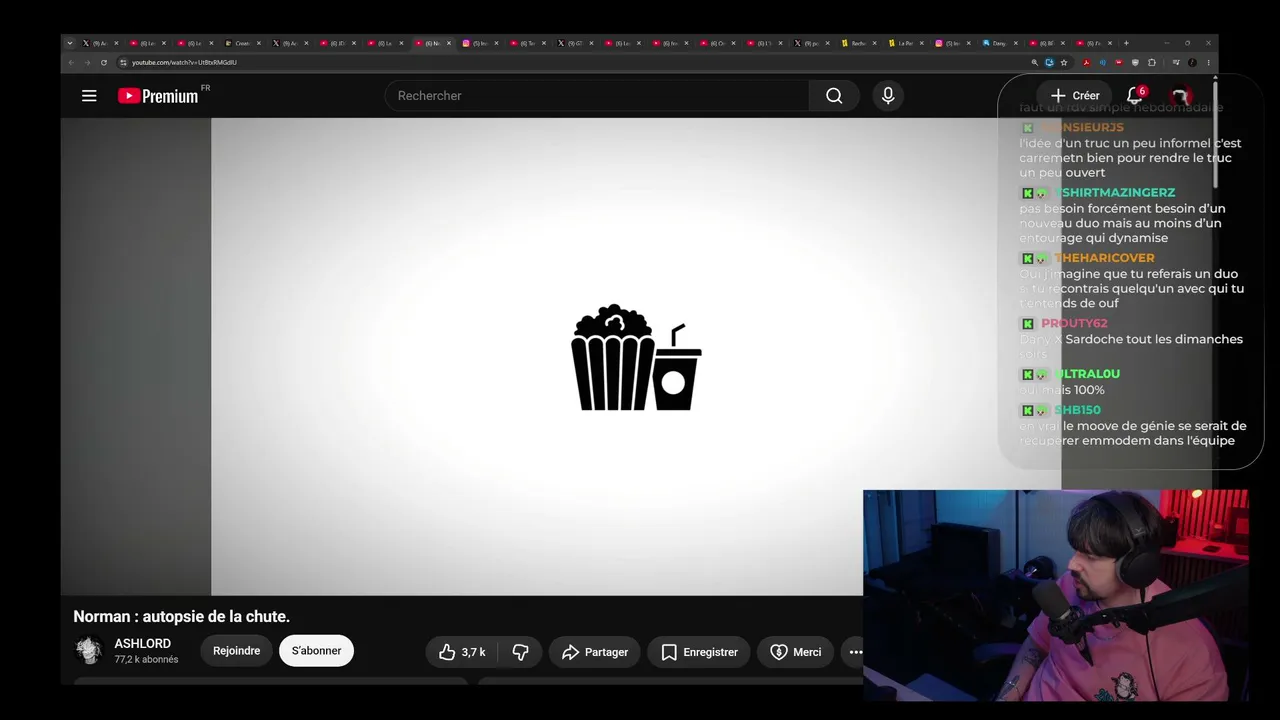Open more actions three-dot menu under video
The image size is (1280, 720).
point(855,652)
